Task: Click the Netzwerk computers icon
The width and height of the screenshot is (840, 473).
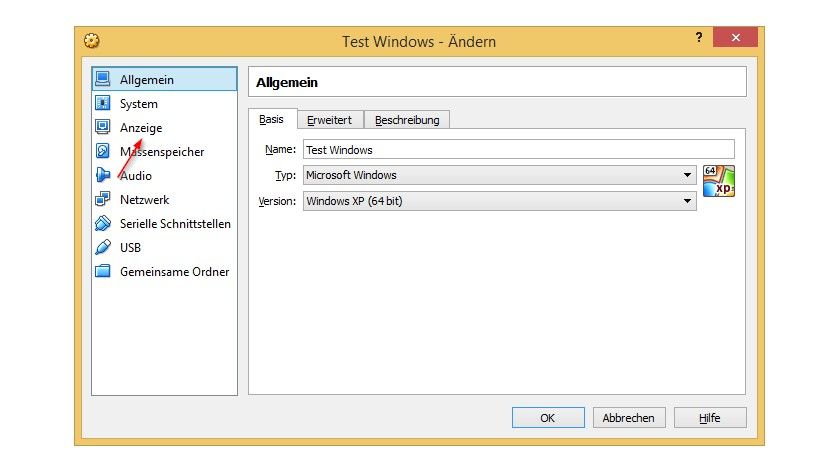Action: click(102, 199)
